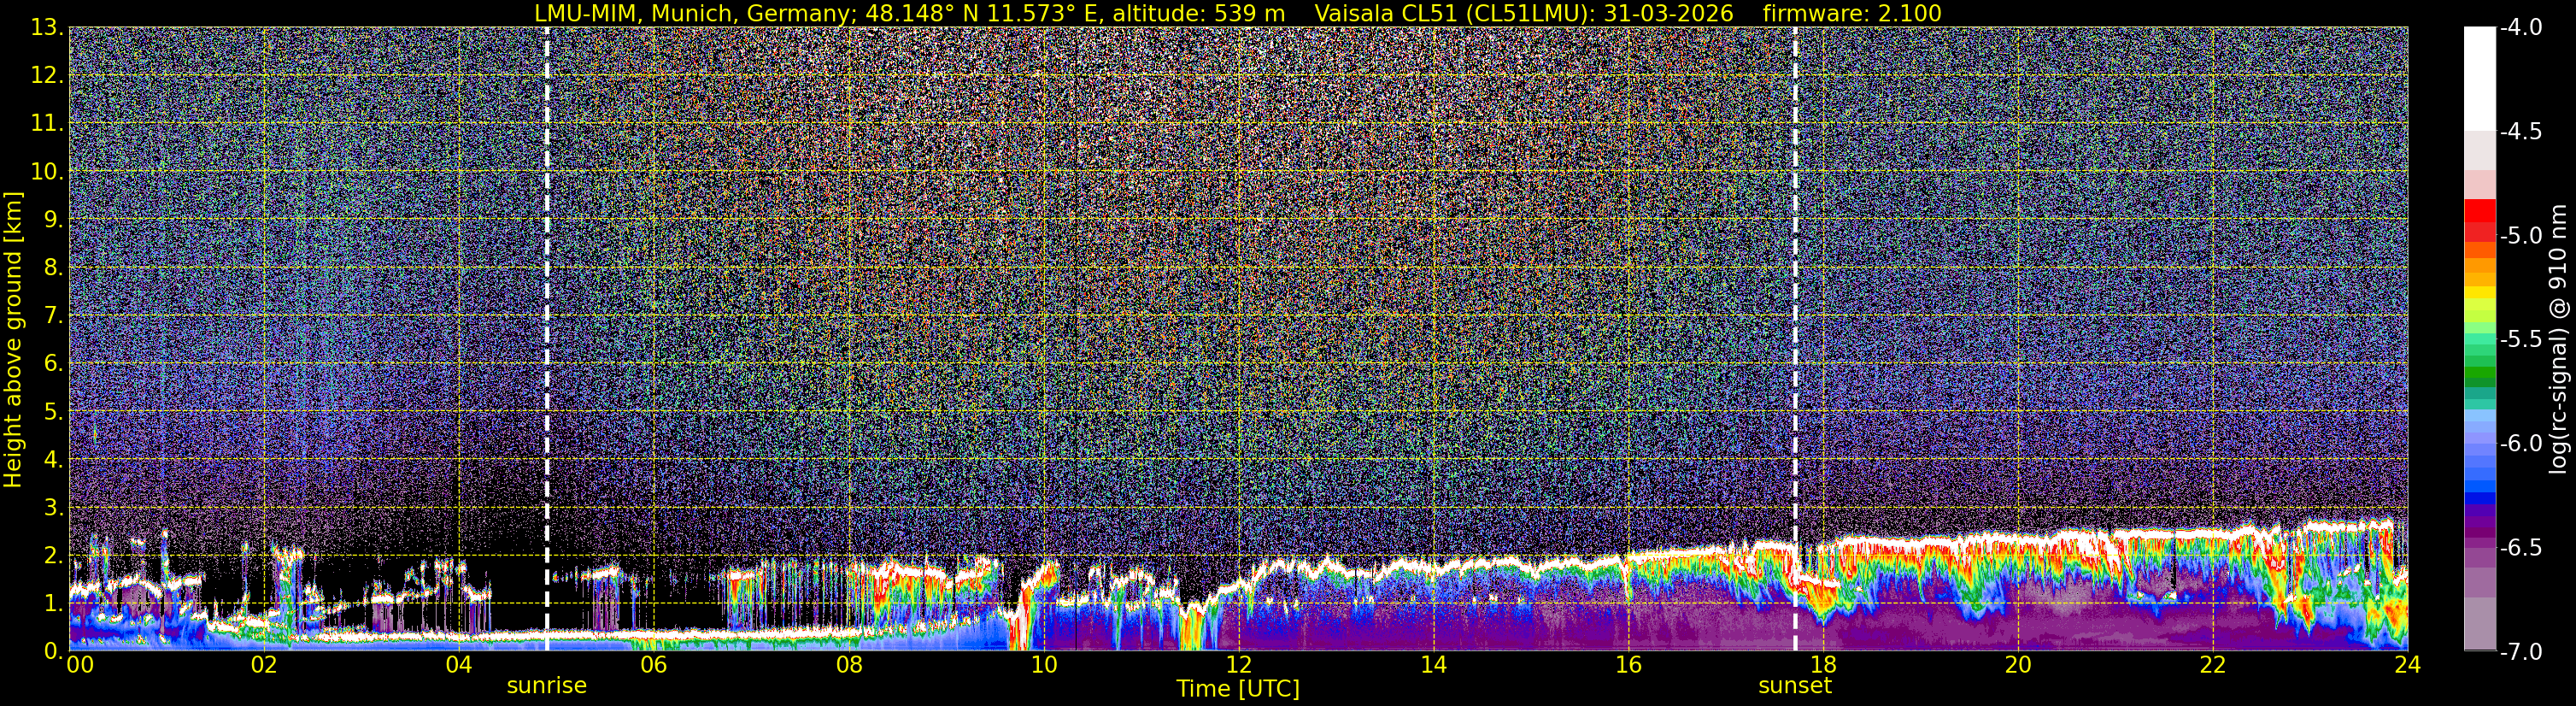
Task: Click the '11.' height axis tick label
Action: [46, 123]
